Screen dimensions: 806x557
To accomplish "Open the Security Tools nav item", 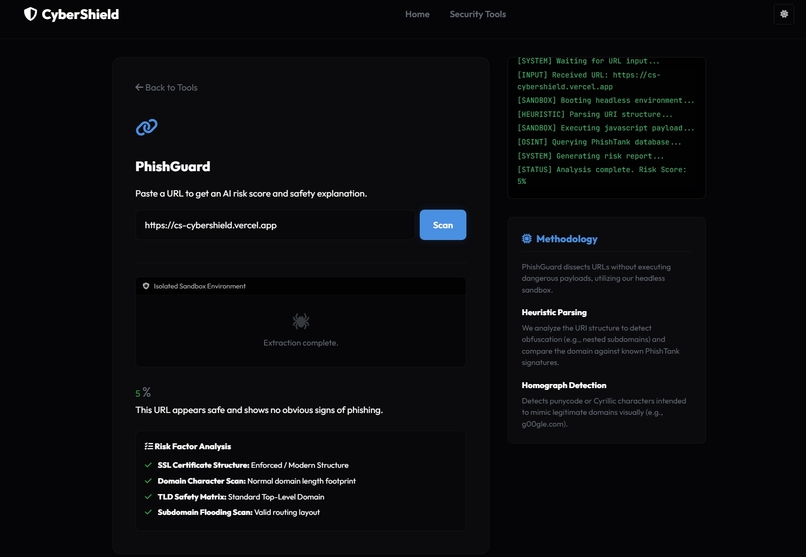I will pos(478,14).
